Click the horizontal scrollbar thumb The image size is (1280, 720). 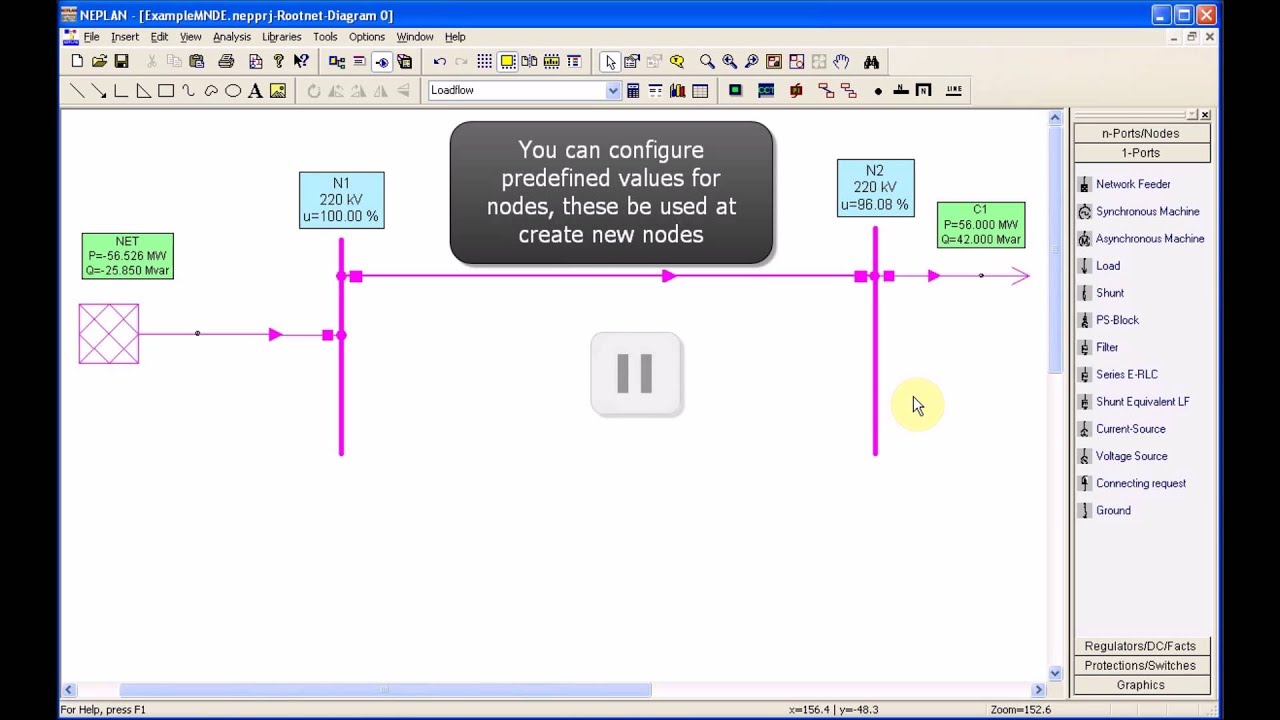click(385, 689)
